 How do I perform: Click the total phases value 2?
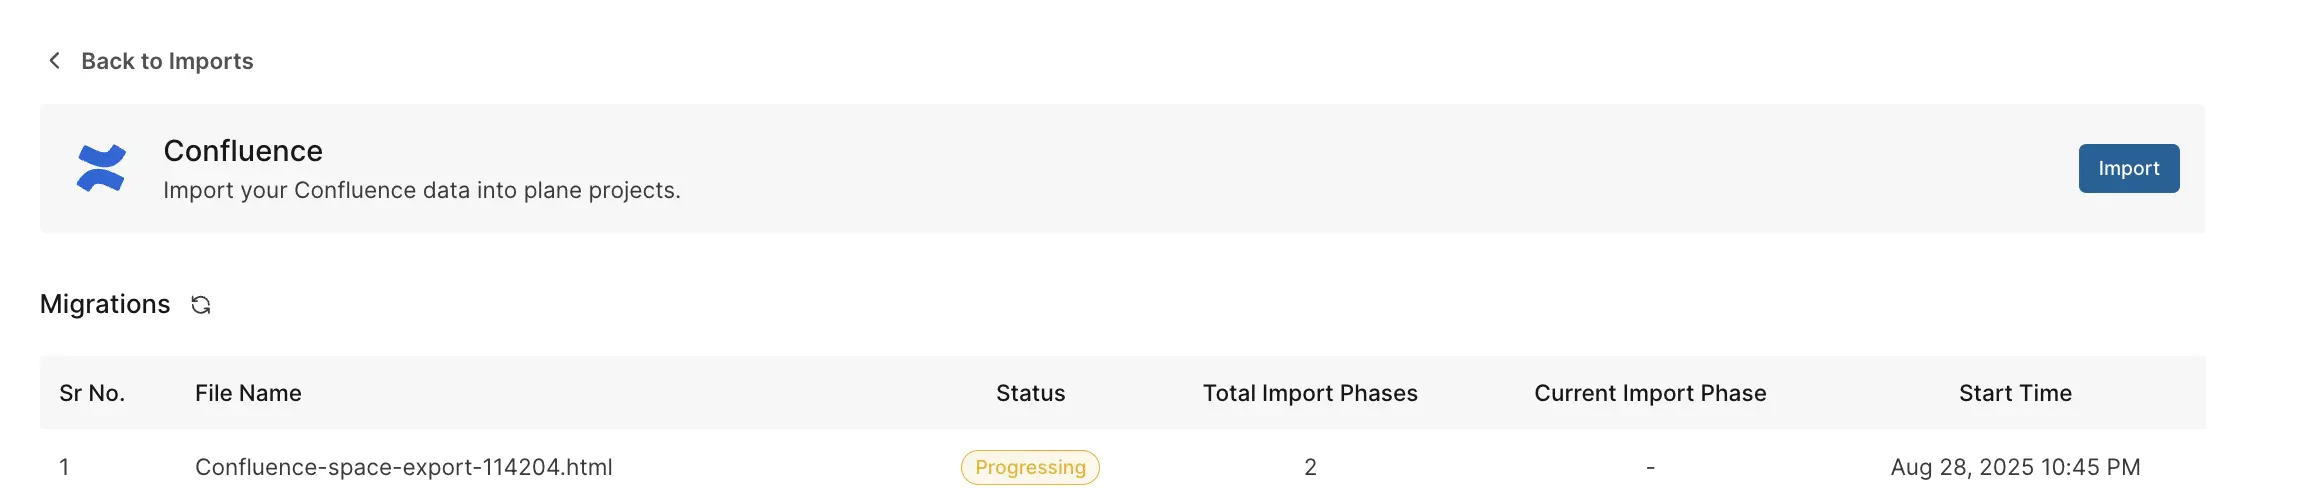click(x=1310, y=467)
